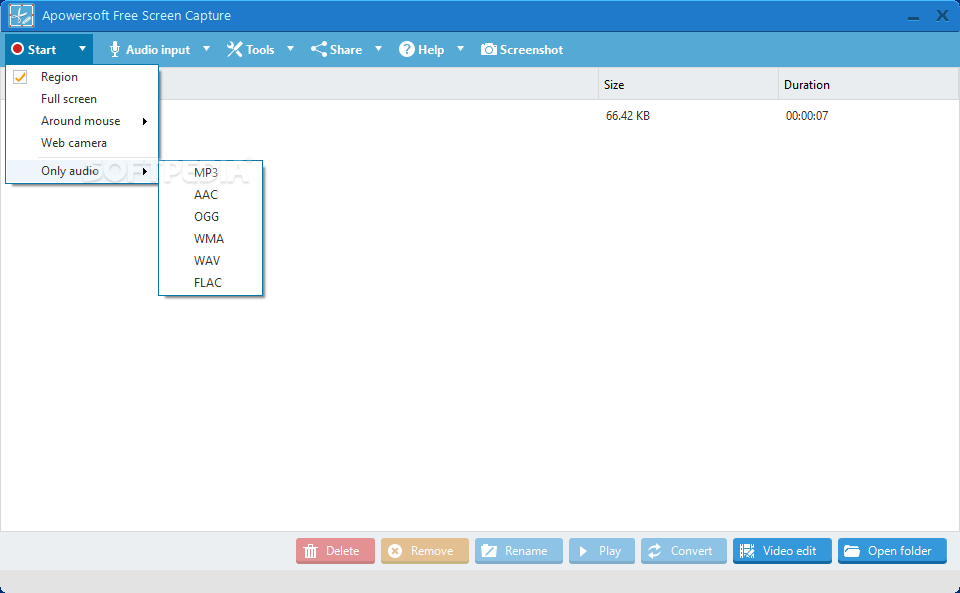Minimize the Apowersoft window
This screenshot has height=593, width=960.
pyautogui.click(x=913, y=17)
